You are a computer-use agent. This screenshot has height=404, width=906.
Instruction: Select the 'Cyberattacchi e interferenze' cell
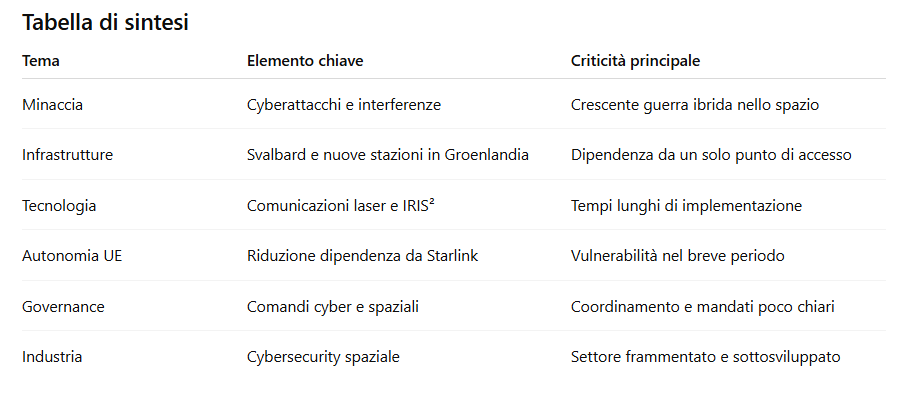point(344,104)
